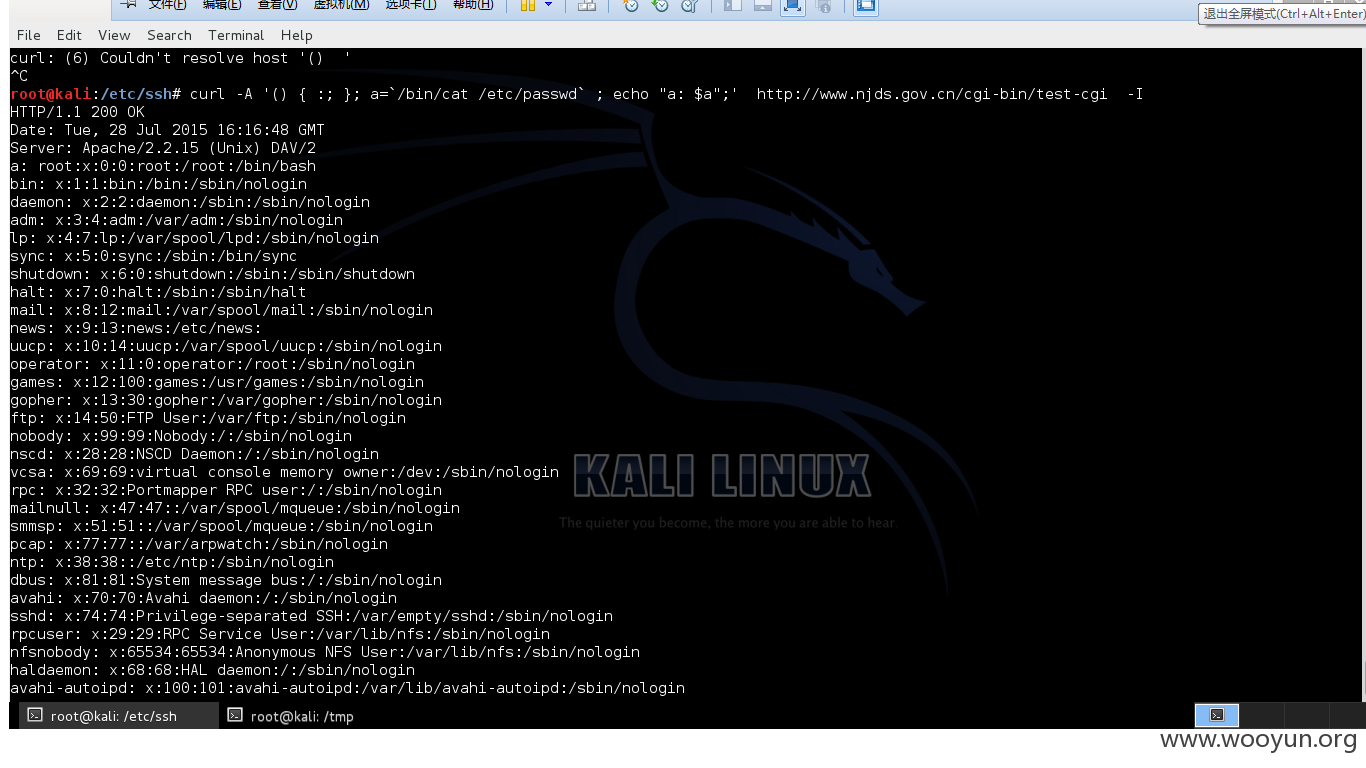This screenshot has width=1366, height=768.
Task: Open the Terminal menu
Action: coord(236,35)
